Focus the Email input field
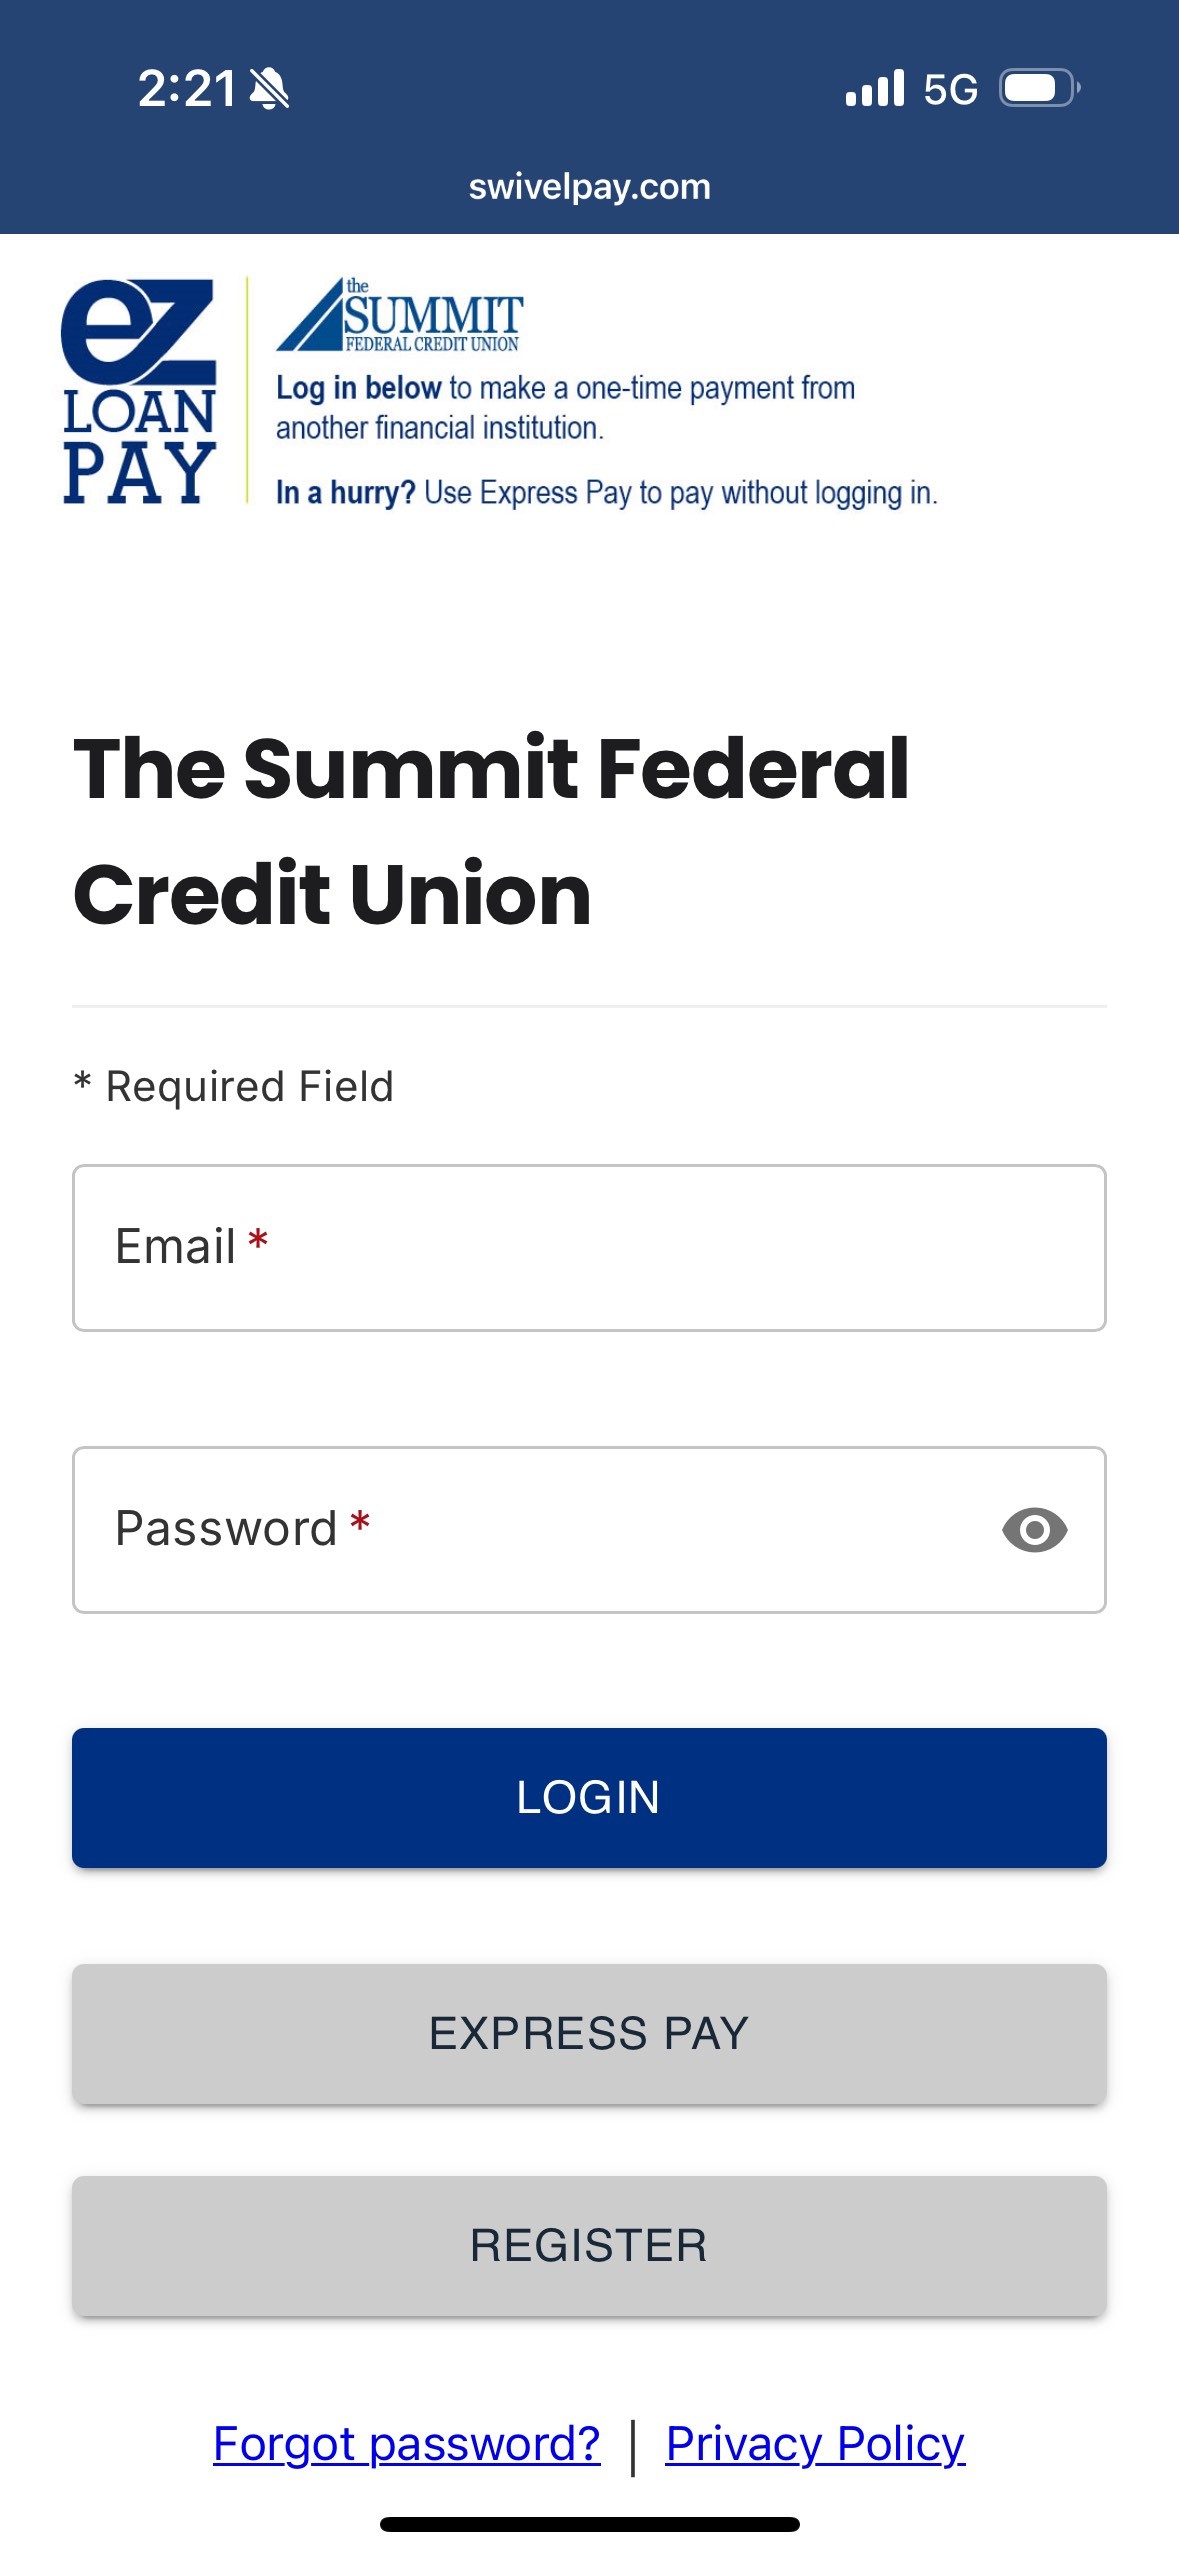The image size is (1179, 2556). point(589,1247)
